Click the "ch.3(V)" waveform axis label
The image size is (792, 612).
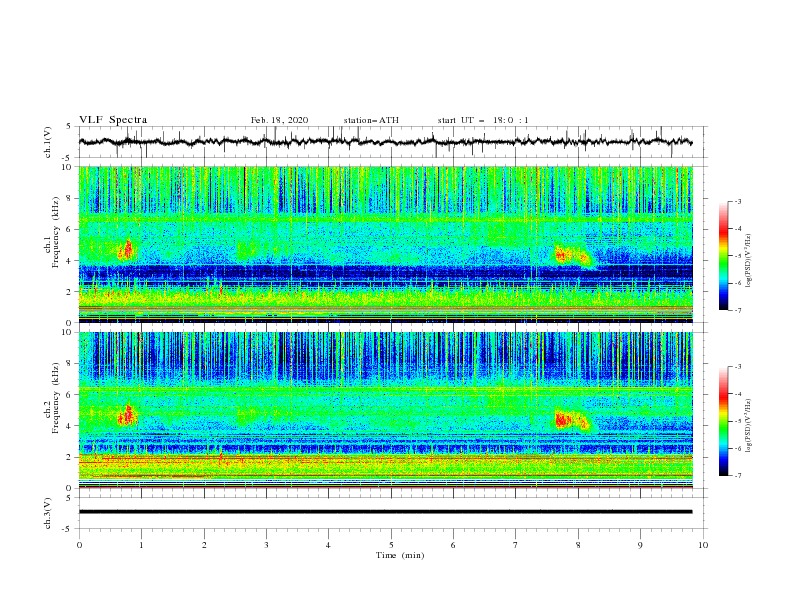[48, 513]
